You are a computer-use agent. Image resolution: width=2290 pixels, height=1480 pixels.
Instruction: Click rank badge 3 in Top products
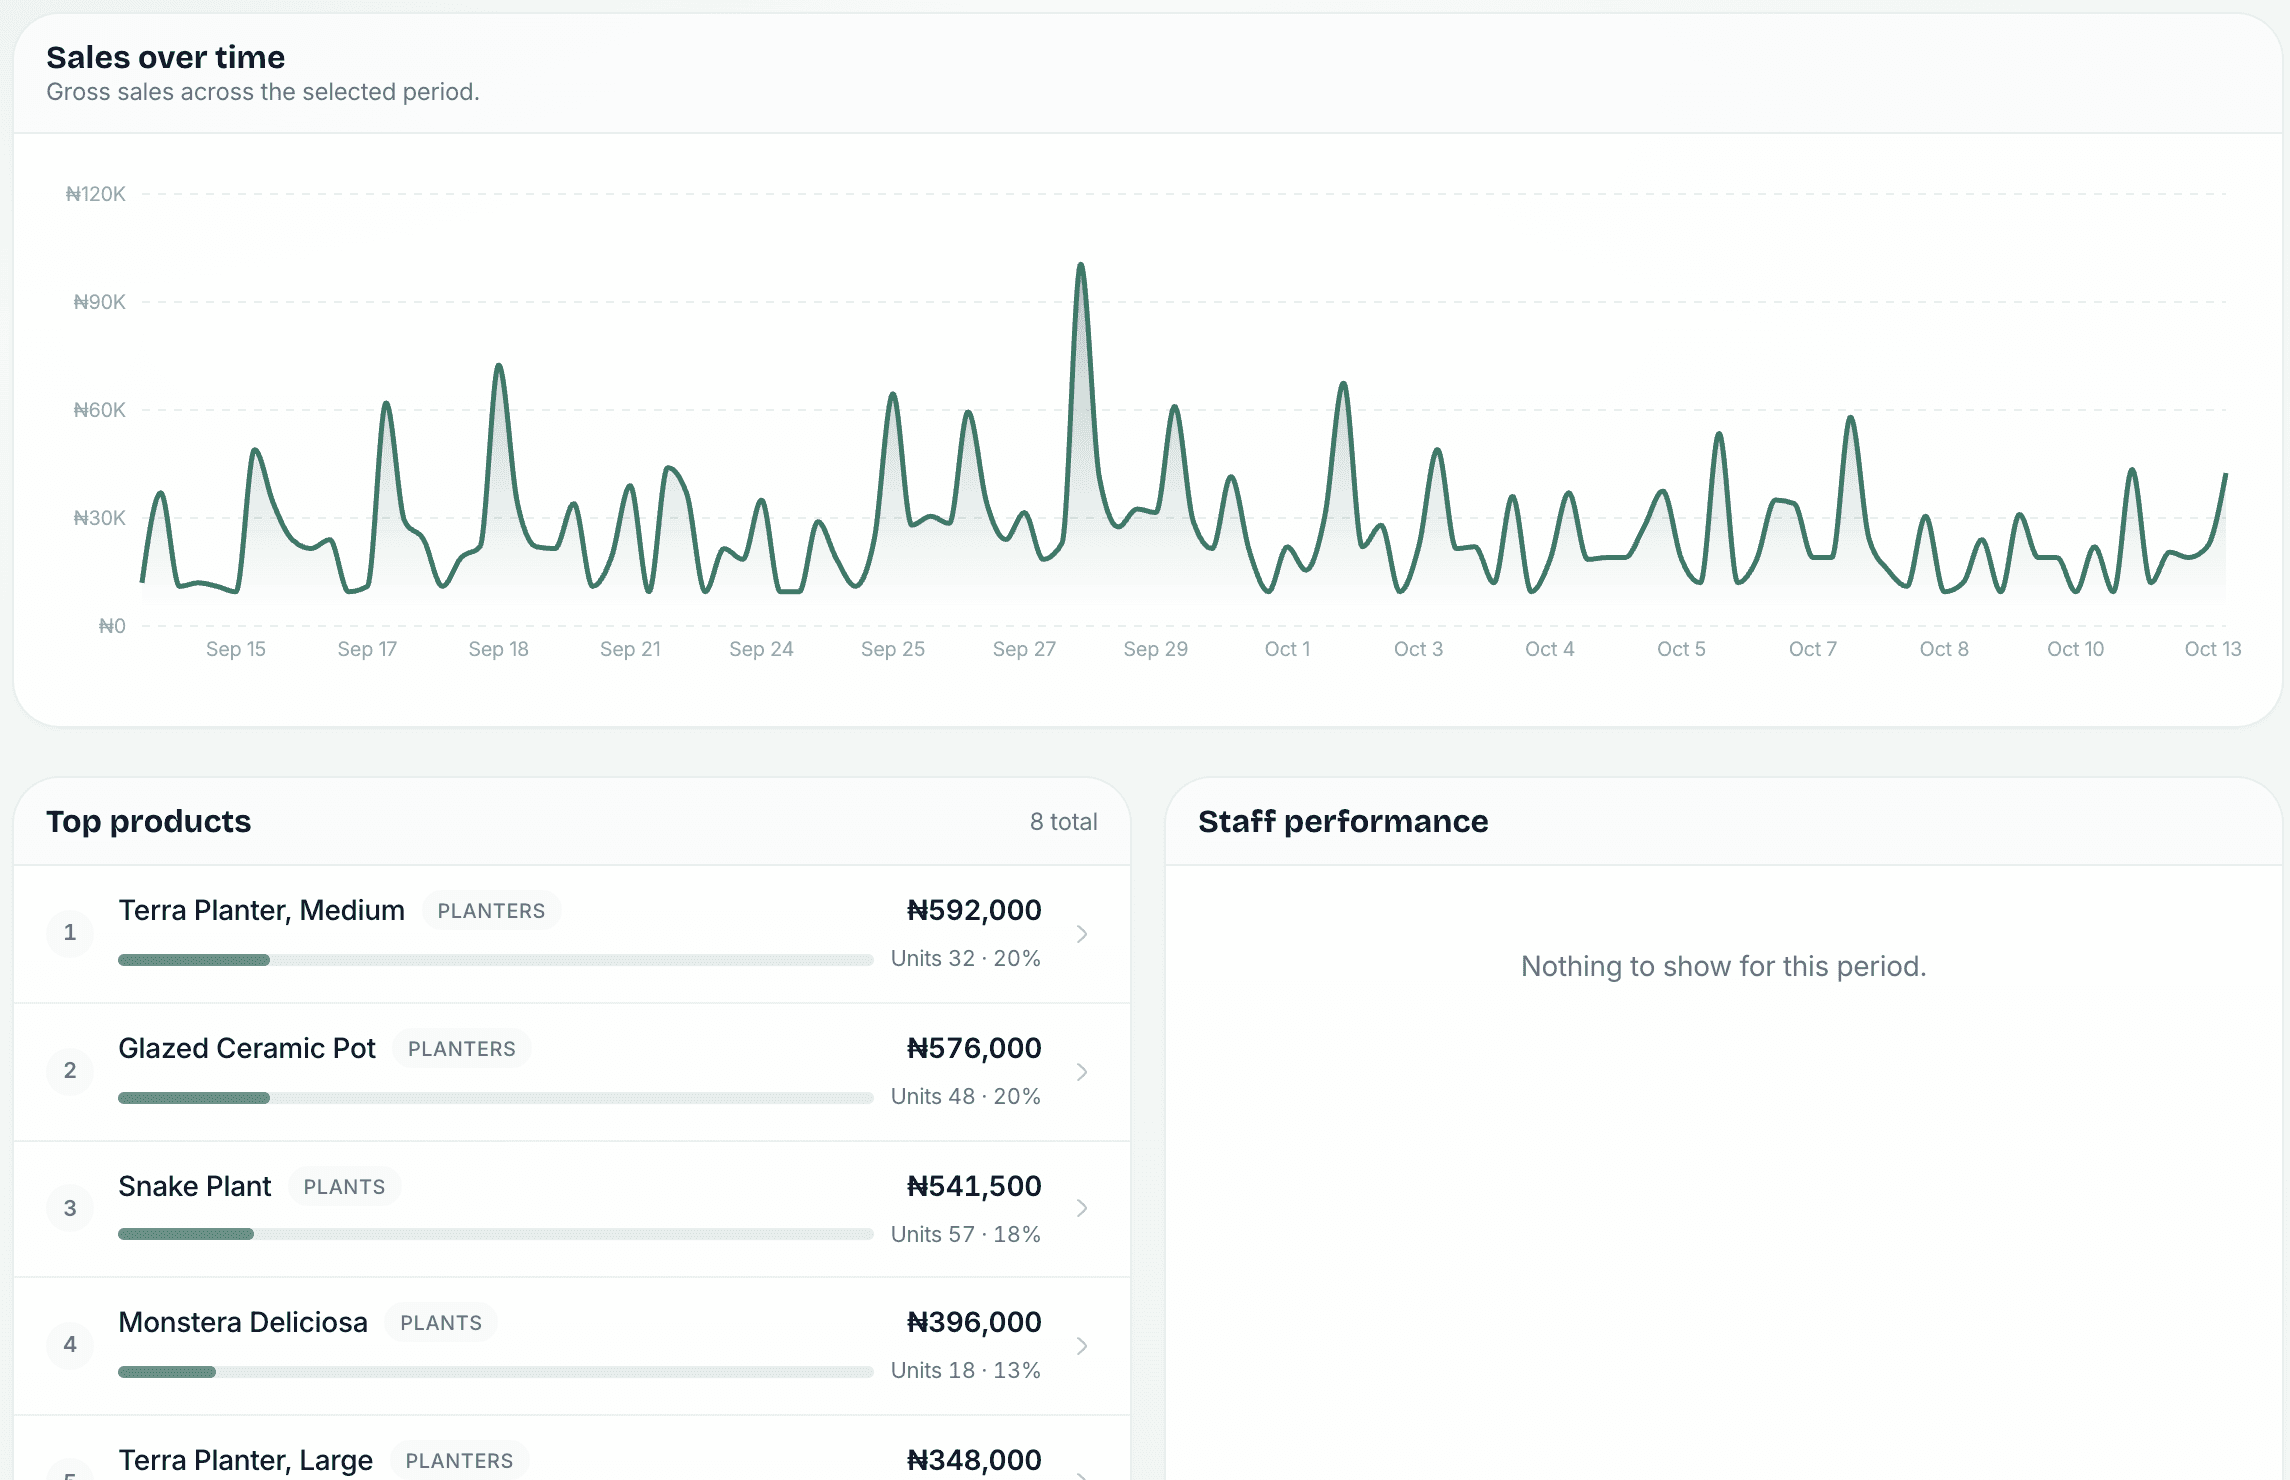[x=70, y=1208]
